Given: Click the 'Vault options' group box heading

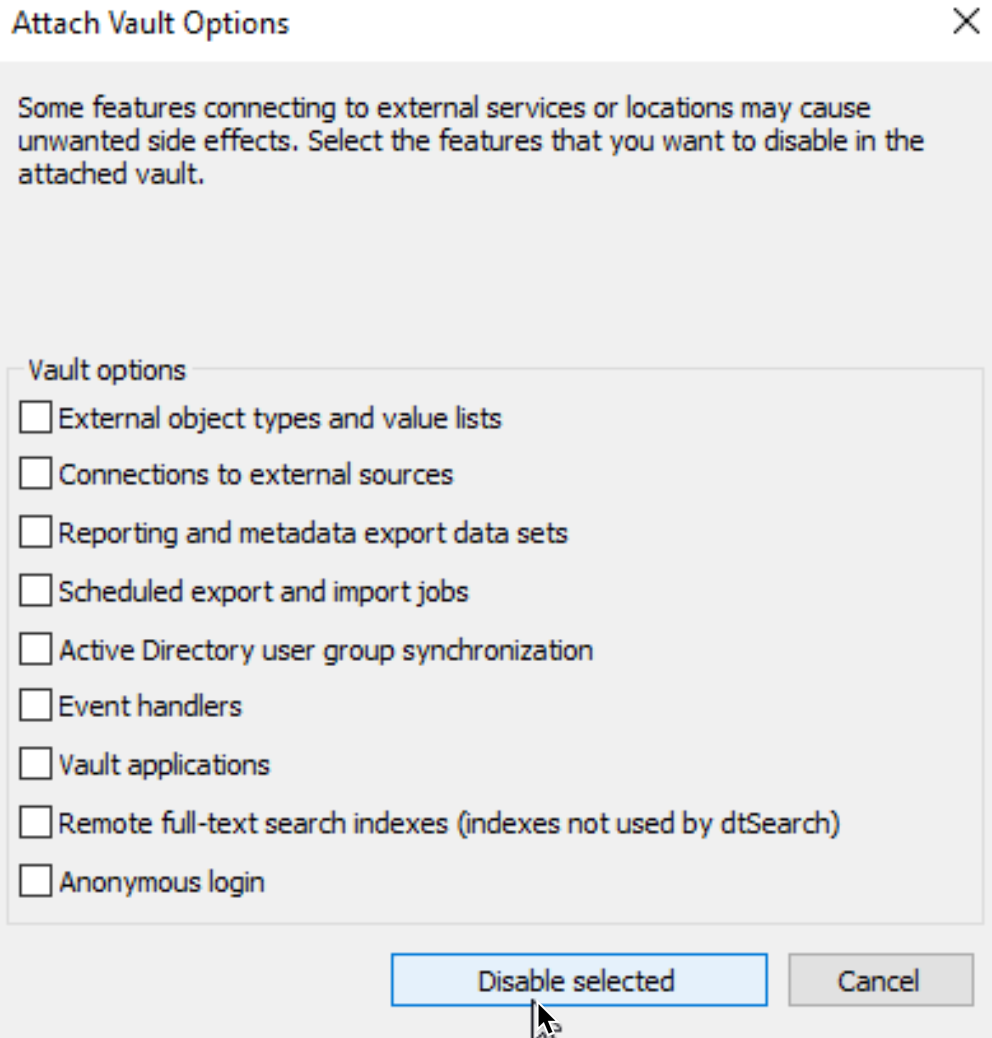Looking at the screenshot, I should tap(107, 371).
